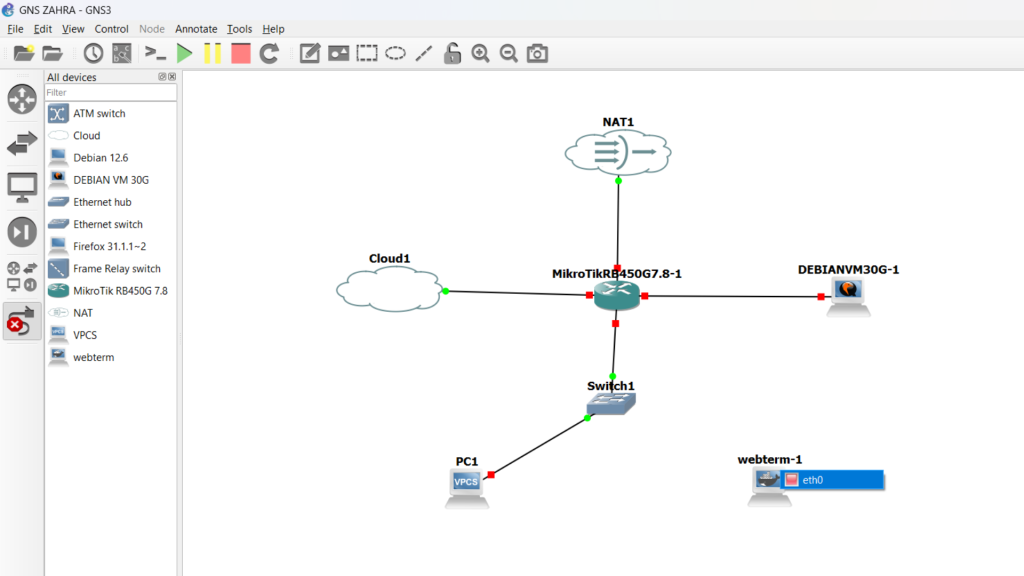Select the draw ellipse tool
Image resolution: width=1024 pixels, height=576 pixels.
point(395,54)
